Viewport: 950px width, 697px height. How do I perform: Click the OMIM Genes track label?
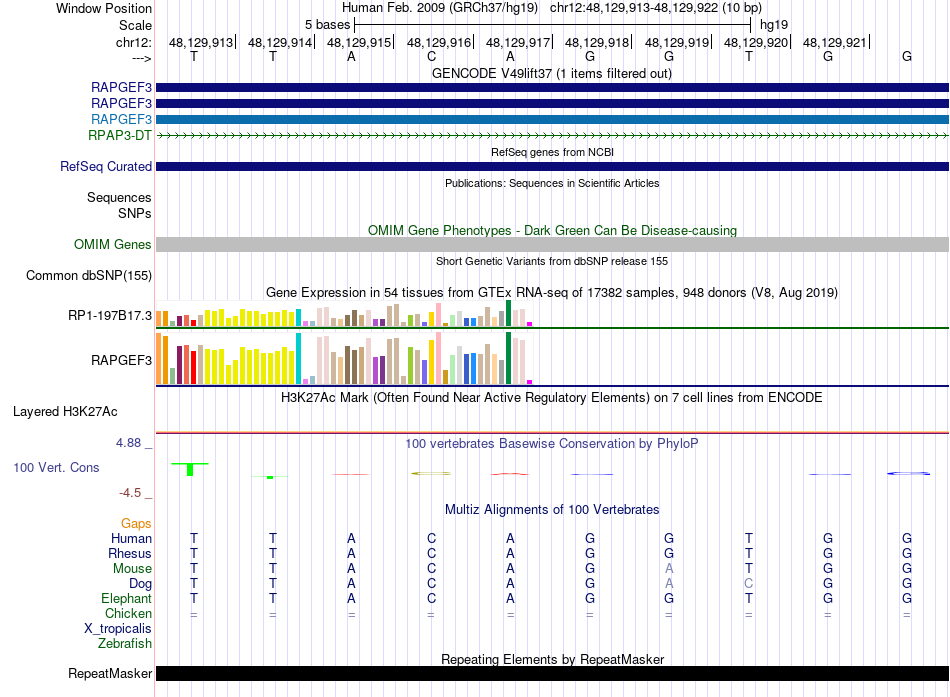tap(112, 244)
